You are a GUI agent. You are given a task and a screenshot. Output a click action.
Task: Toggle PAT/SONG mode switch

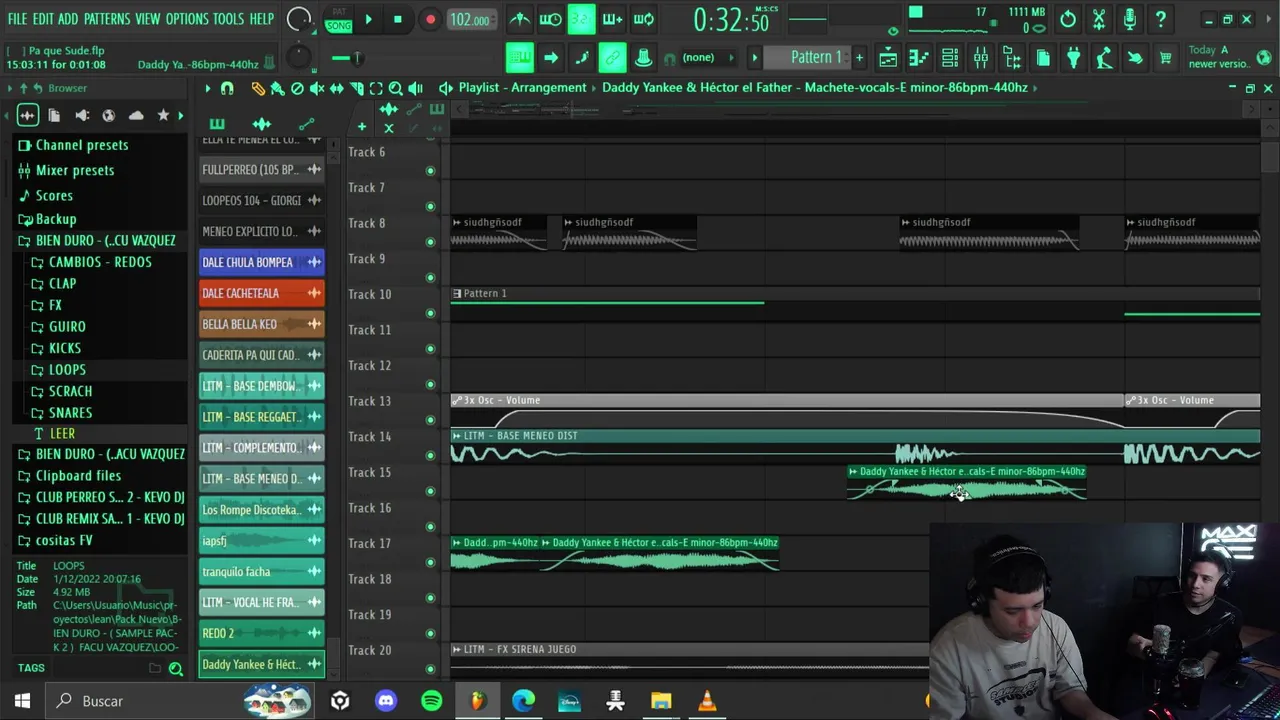point(339,19)
